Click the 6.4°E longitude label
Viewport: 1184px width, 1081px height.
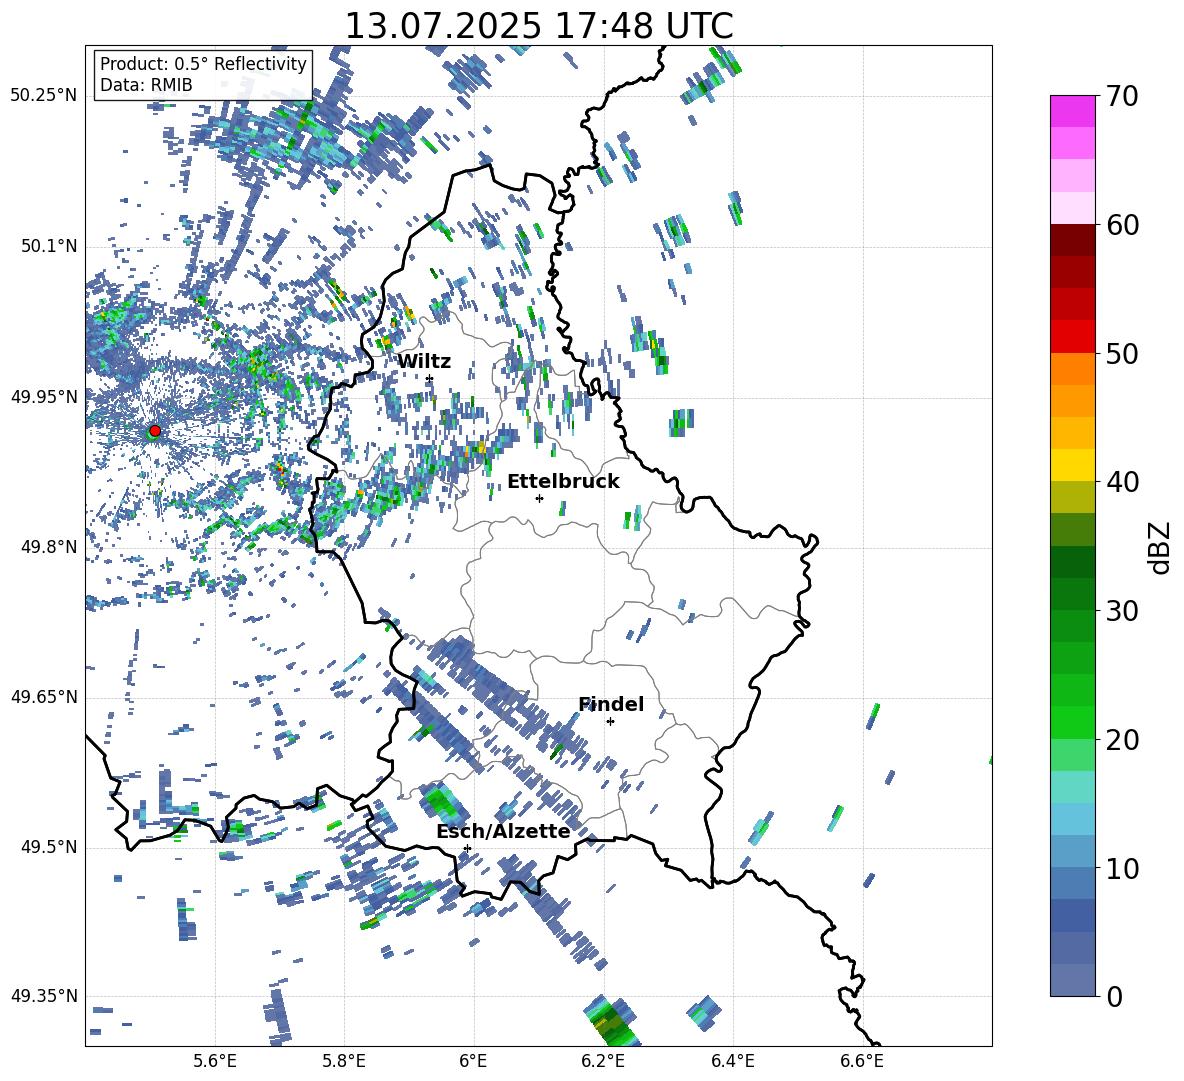733,1061
